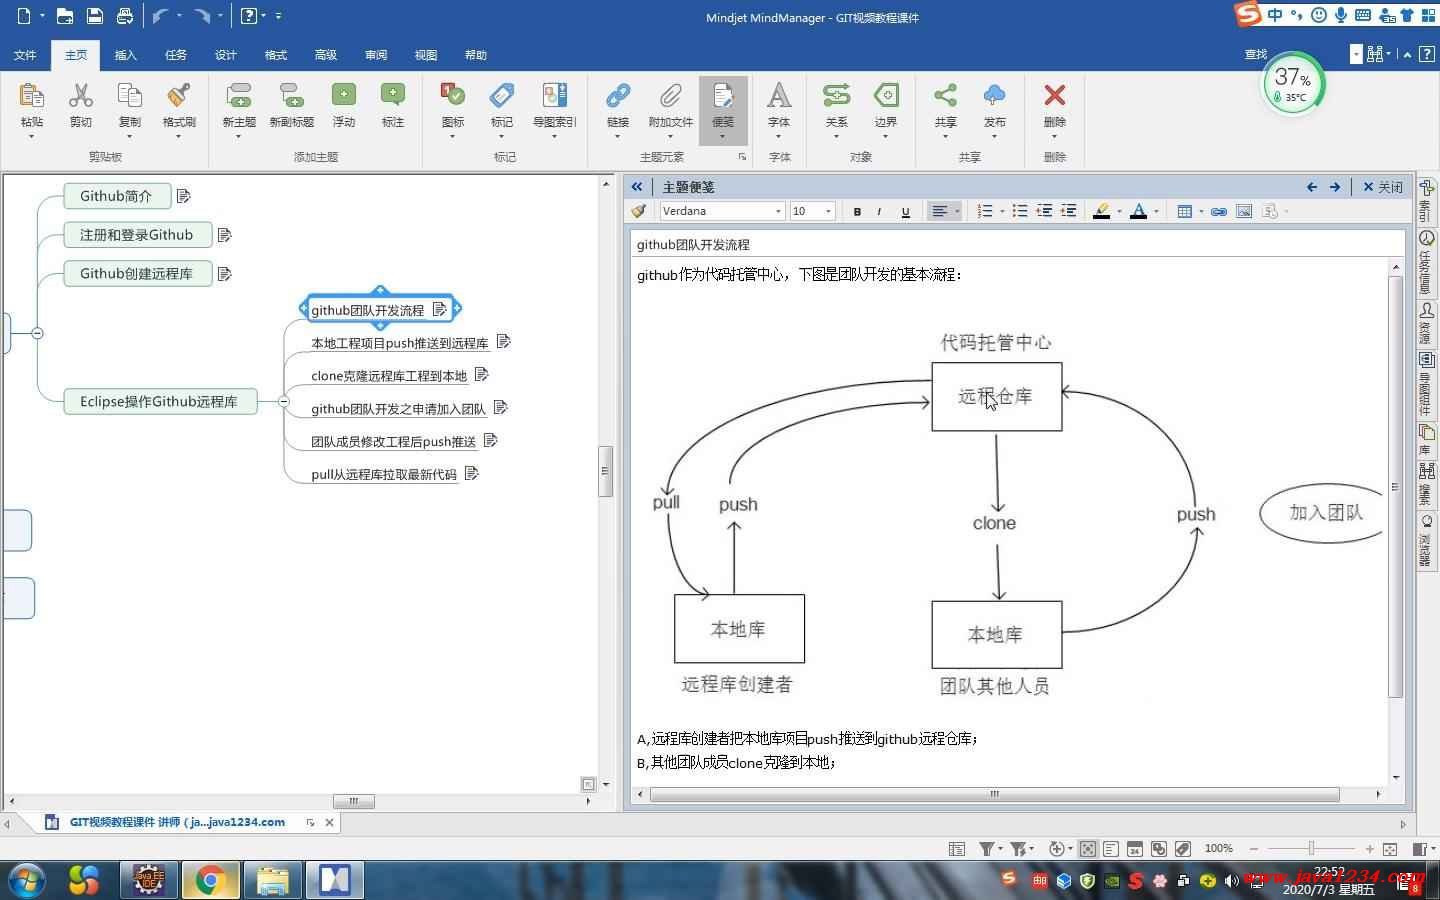Go to the previous topic note arrow
Image resolution: width=1440 pixels, height=900 pixels.
point(1312,187)
